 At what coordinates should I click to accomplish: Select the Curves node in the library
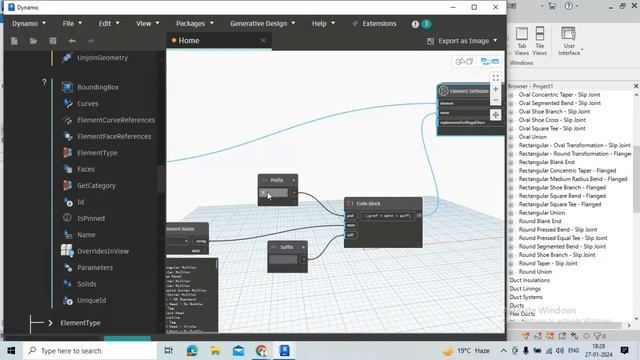(x=87, y=104)
